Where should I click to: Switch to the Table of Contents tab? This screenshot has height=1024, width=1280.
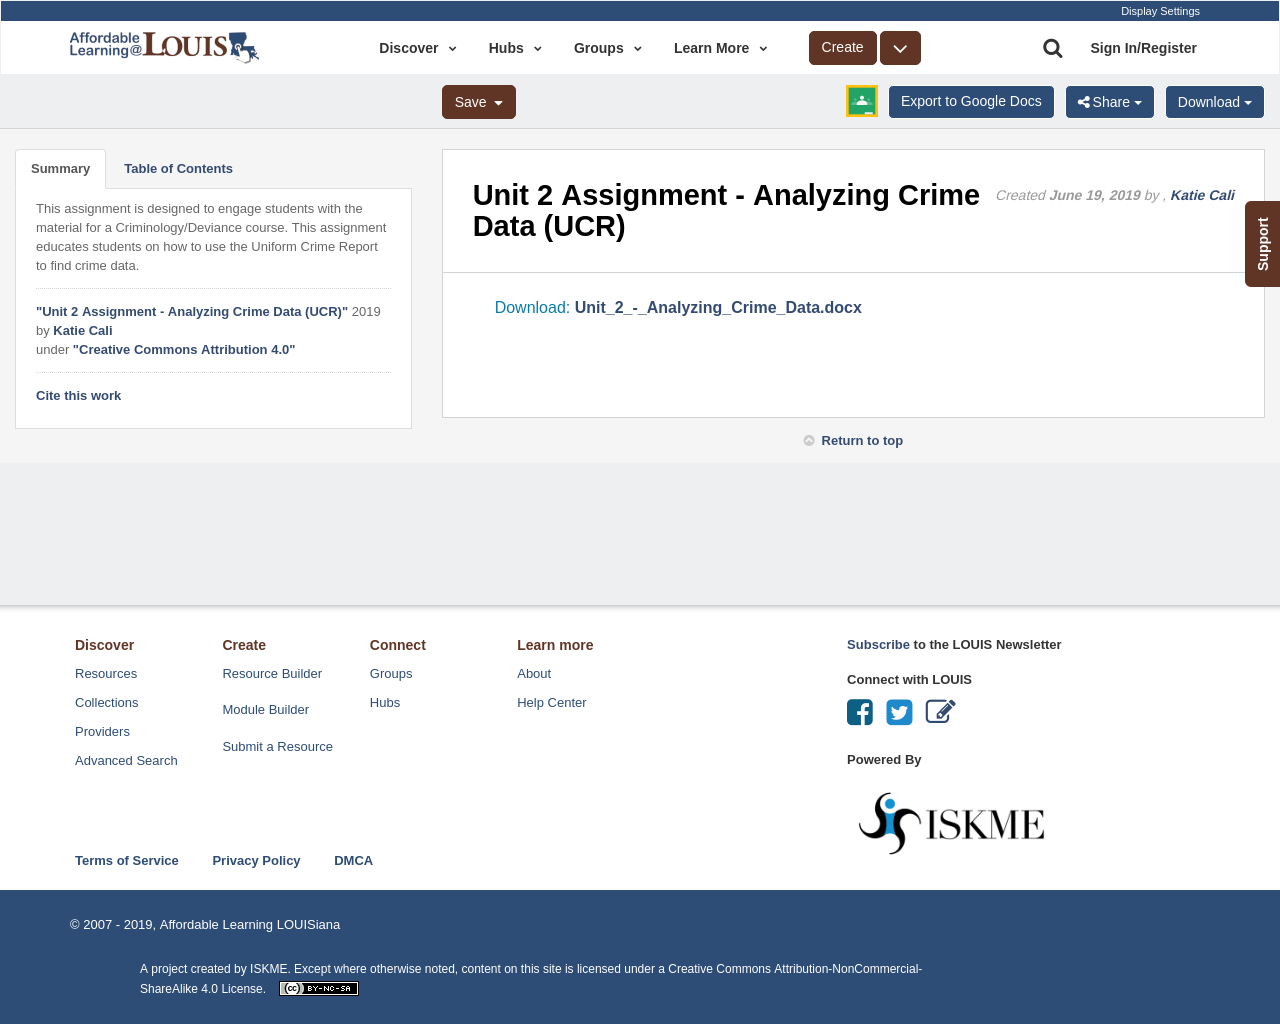[x=177, y=167]
